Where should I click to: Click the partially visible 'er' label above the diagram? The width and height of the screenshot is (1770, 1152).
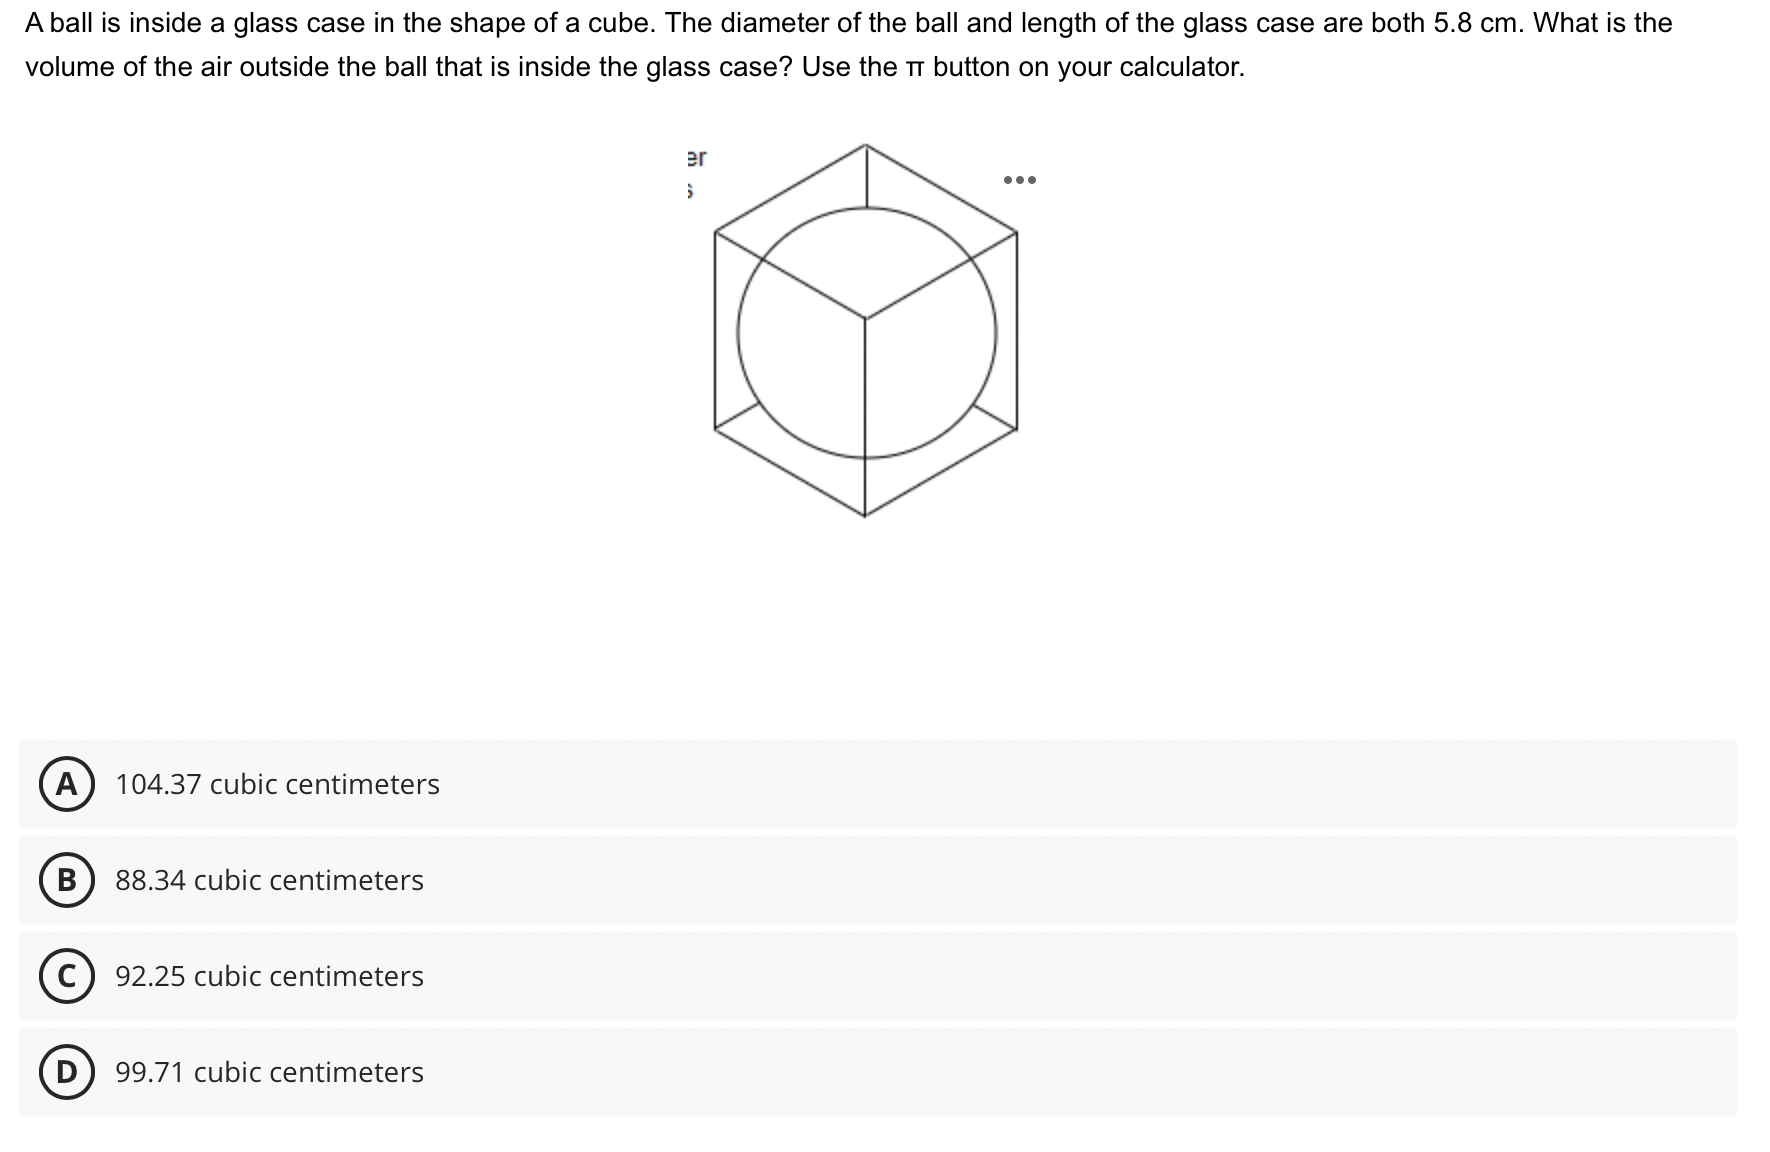coord(696,157)
